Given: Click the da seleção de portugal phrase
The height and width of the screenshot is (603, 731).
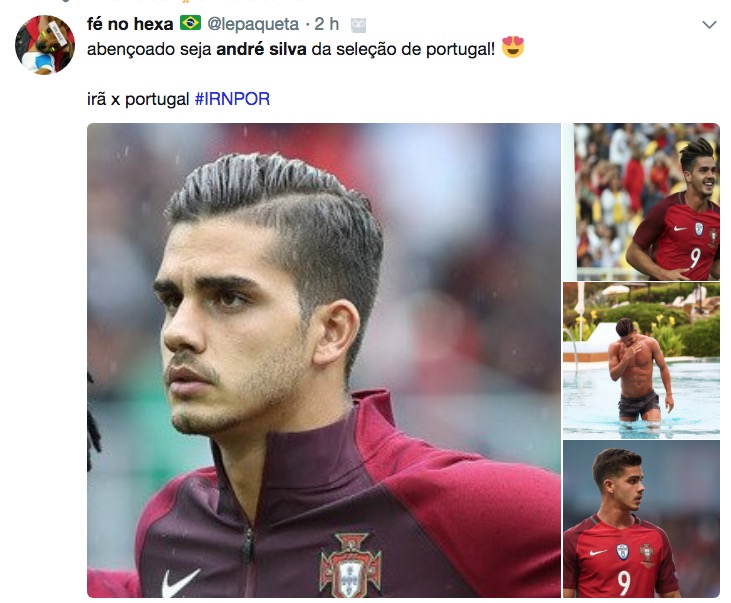Looking at the screenshot, I should pyautogui.click(x=403, y=49).
